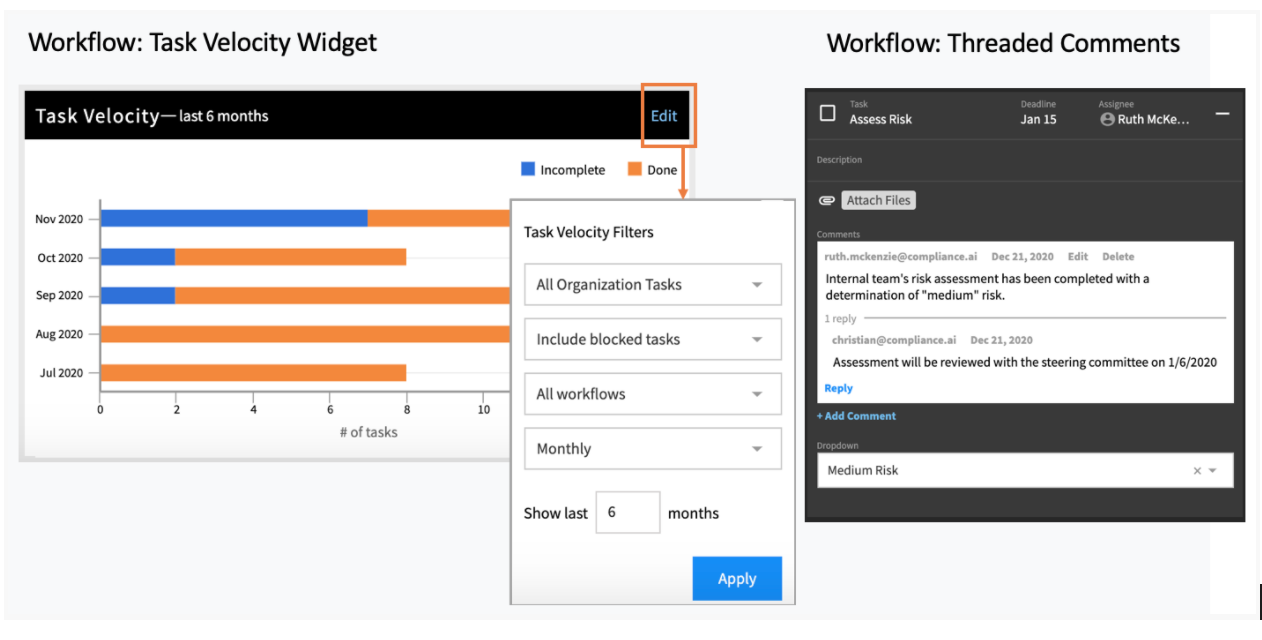The image size is (1262, 640).
Task: Click Edit on ruth.mckenzie's comment
Action: point(1077,257)
